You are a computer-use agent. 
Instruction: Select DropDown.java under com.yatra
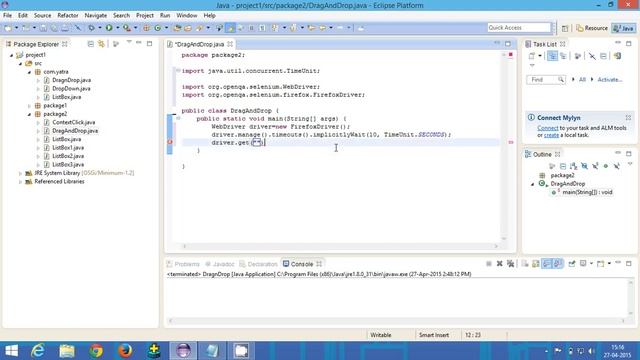tap(71, 89)
